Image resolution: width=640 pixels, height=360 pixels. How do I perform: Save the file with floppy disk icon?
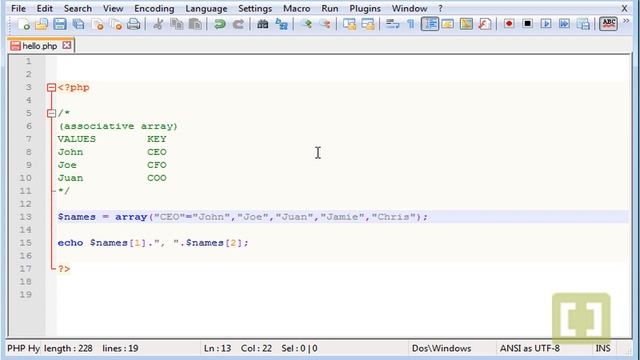pyautogui.click(x=60, y=24)
